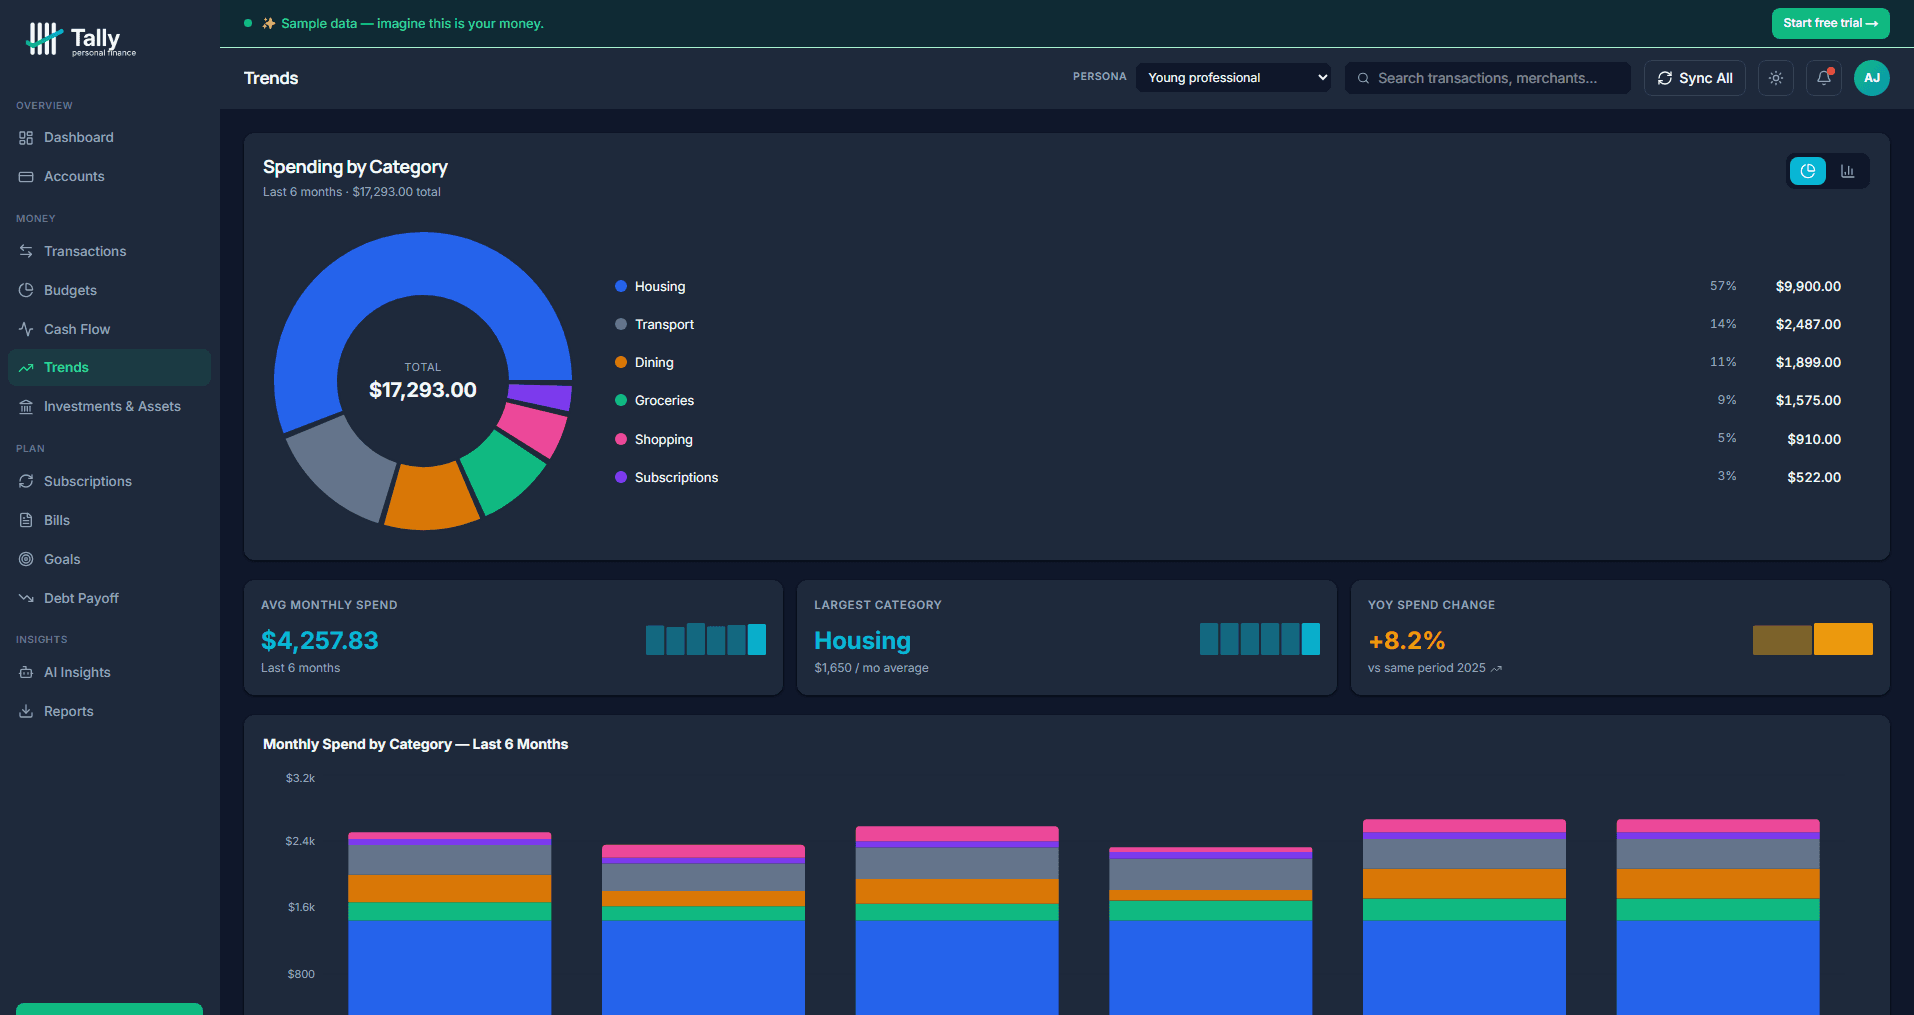Select the Trends sidebar item

click(x=109, y=367)
